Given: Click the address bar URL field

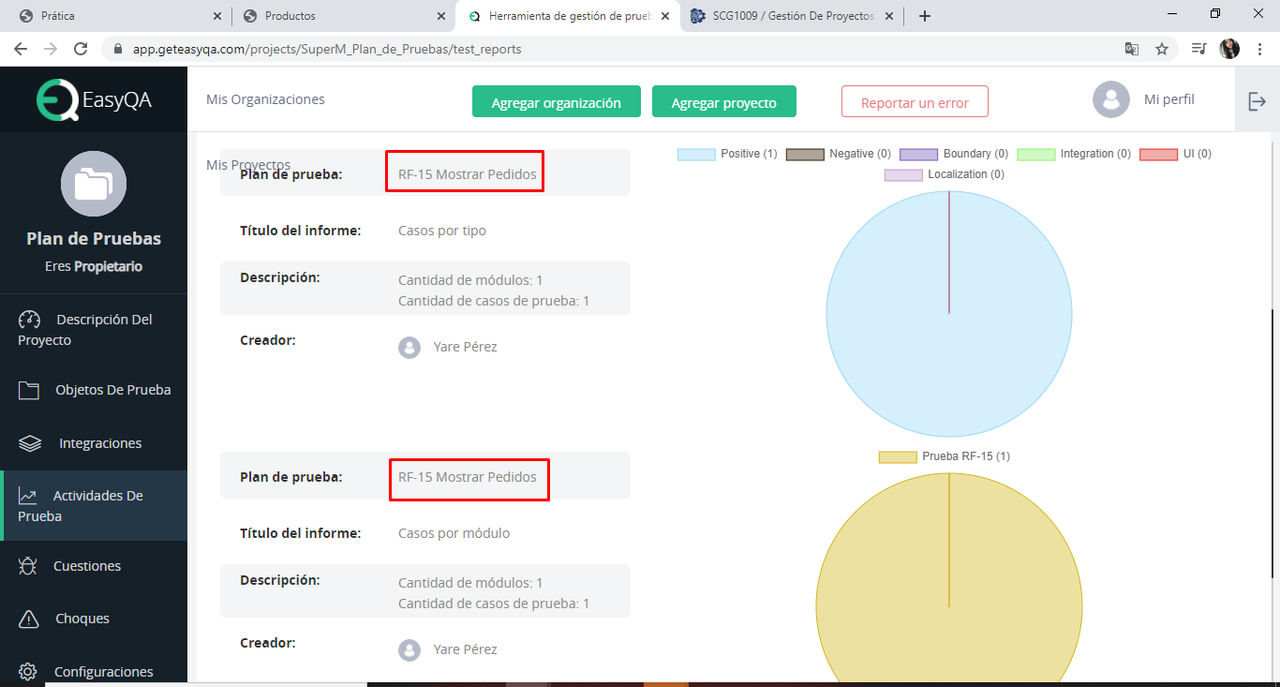Looking at the screenshot, I should pos(612,48).
